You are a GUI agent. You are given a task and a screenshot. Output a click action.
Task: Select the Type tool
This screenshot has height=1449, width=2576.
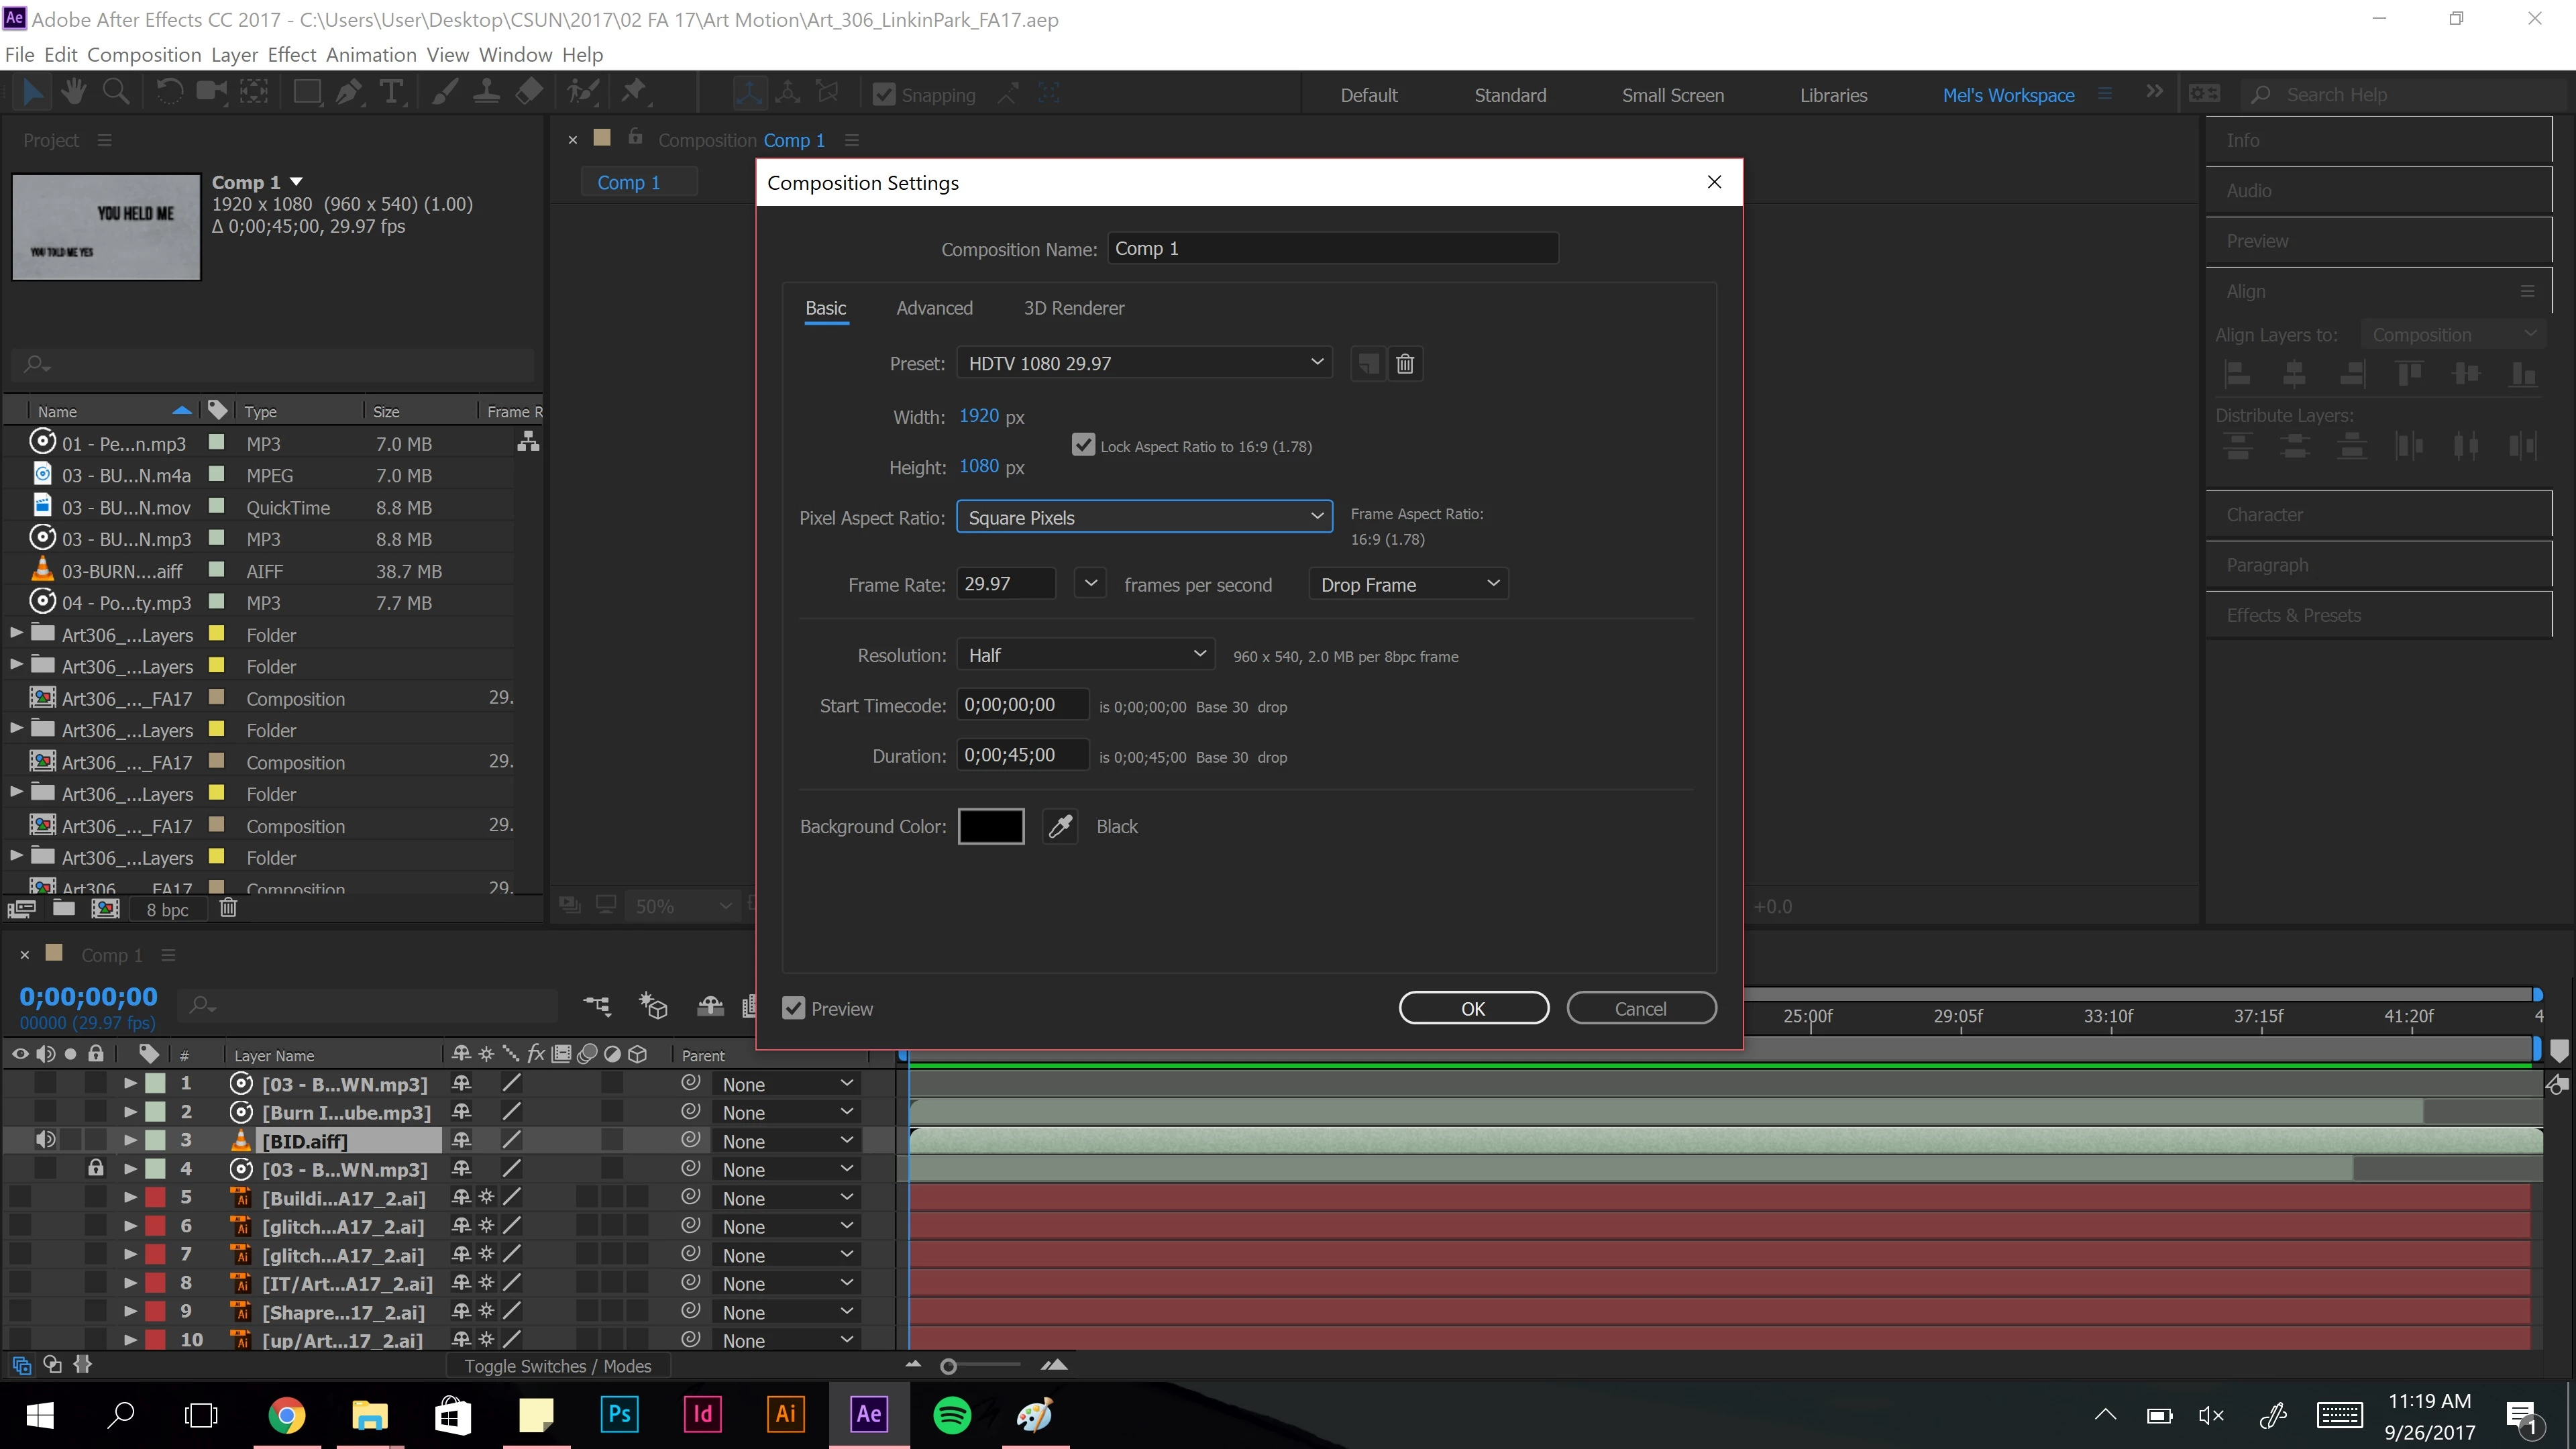click(x=391, y=93)
